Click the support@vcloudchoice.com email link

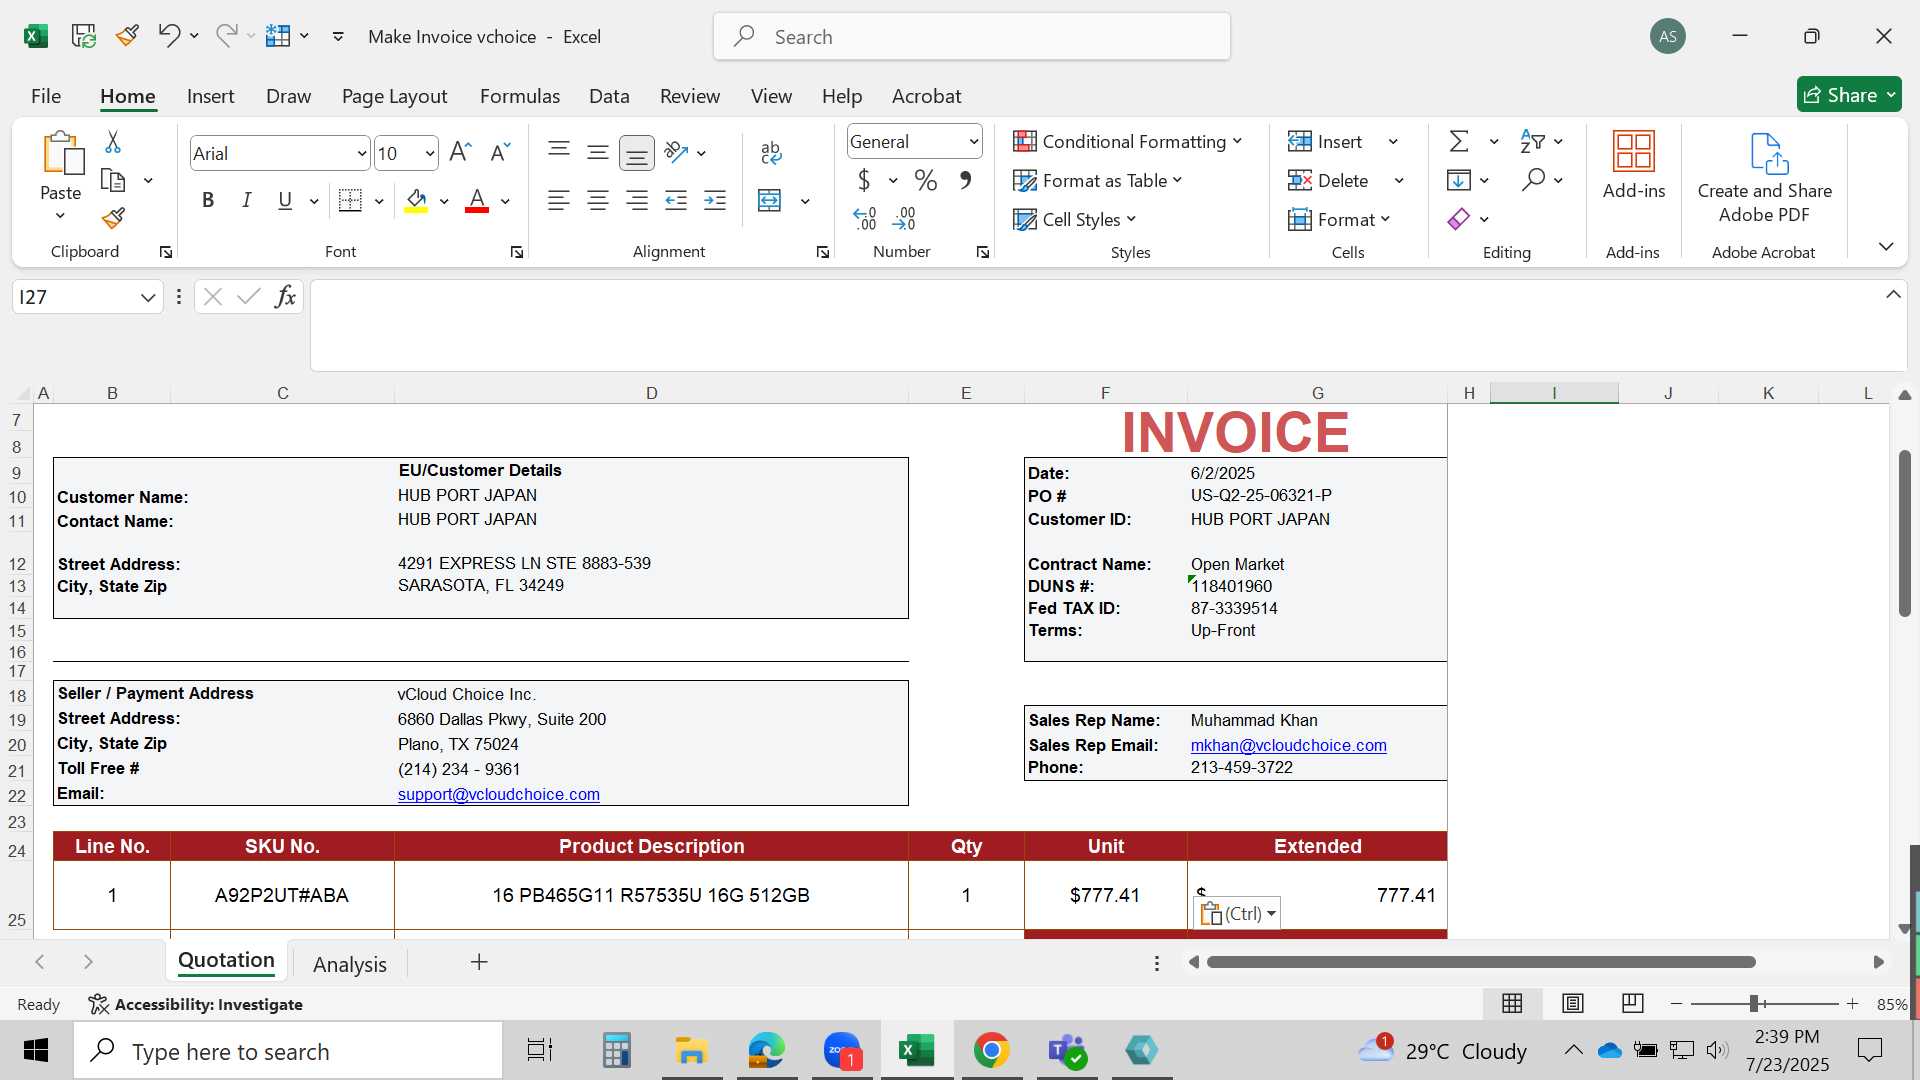[498, 794]
